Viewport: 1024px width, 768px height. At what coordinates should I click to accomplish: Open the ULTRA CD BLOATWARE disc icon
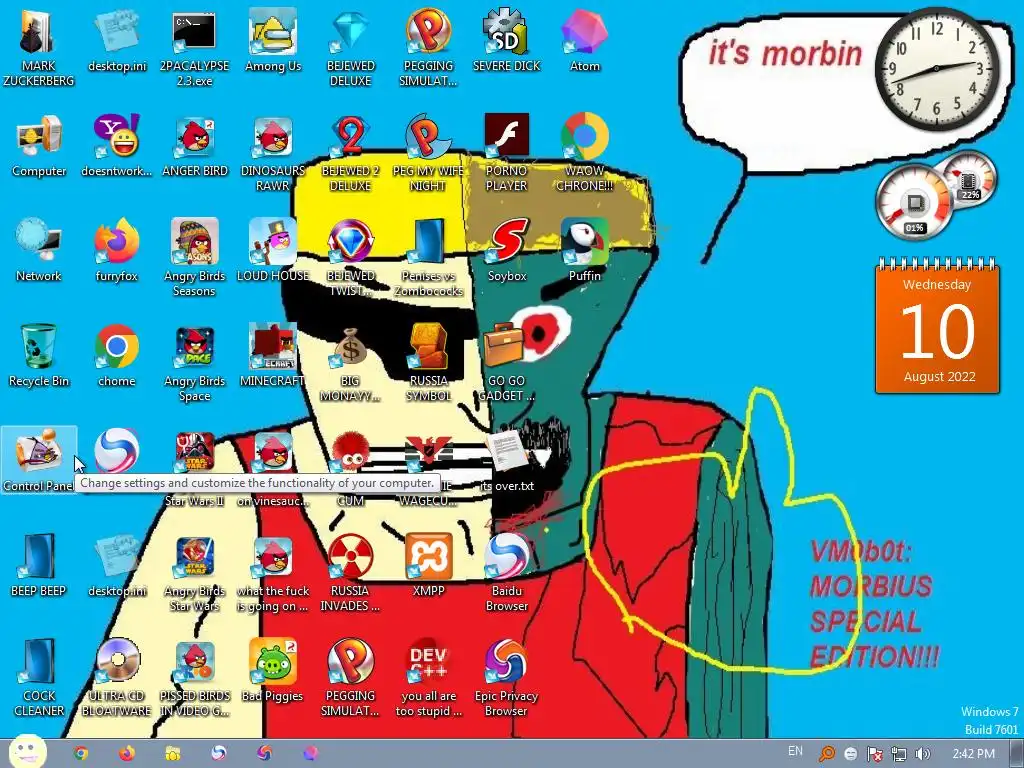tap(116, 679)
